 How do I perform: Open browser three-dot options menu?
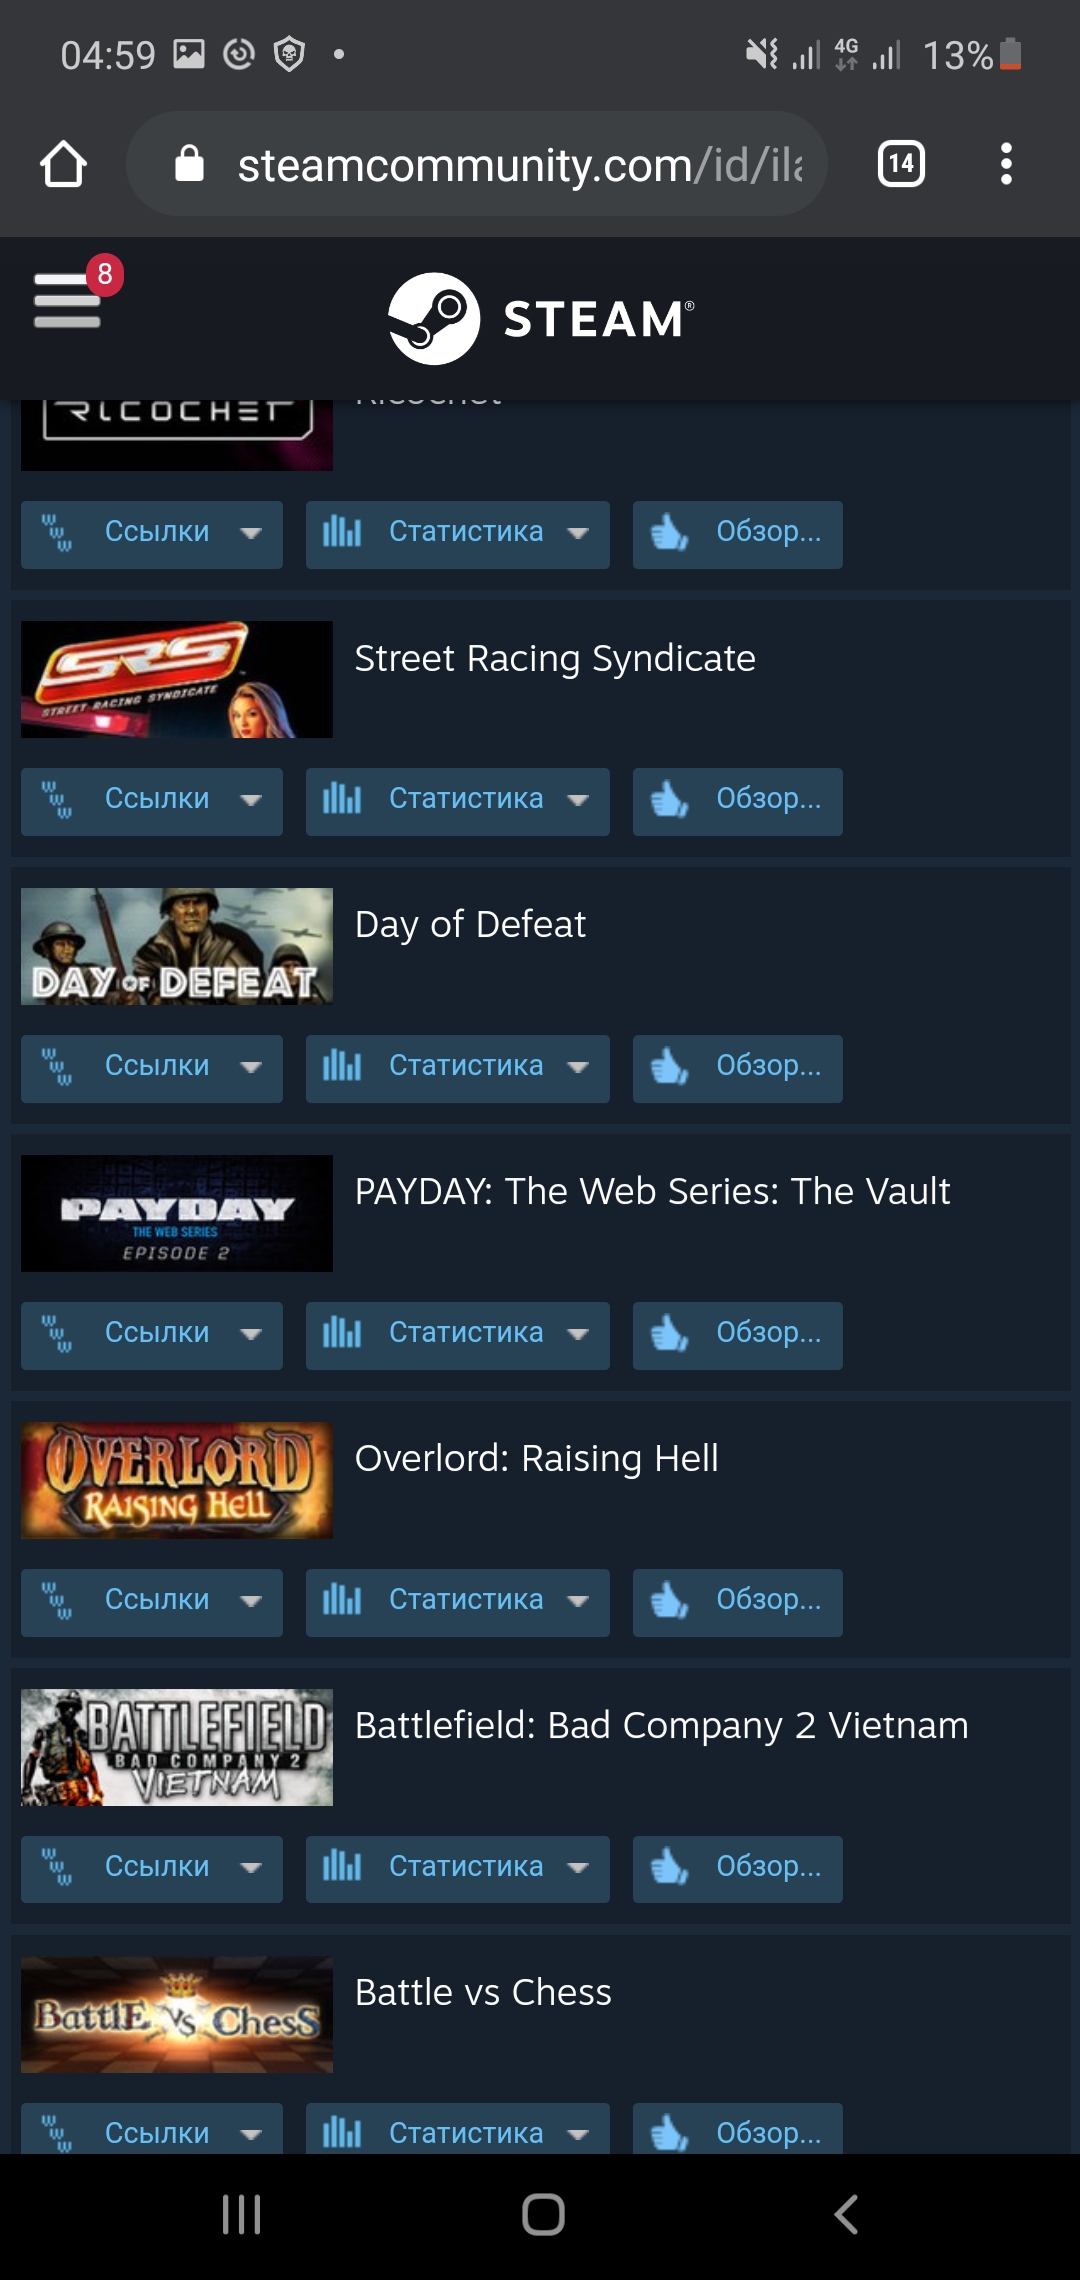coord(1006,164)
